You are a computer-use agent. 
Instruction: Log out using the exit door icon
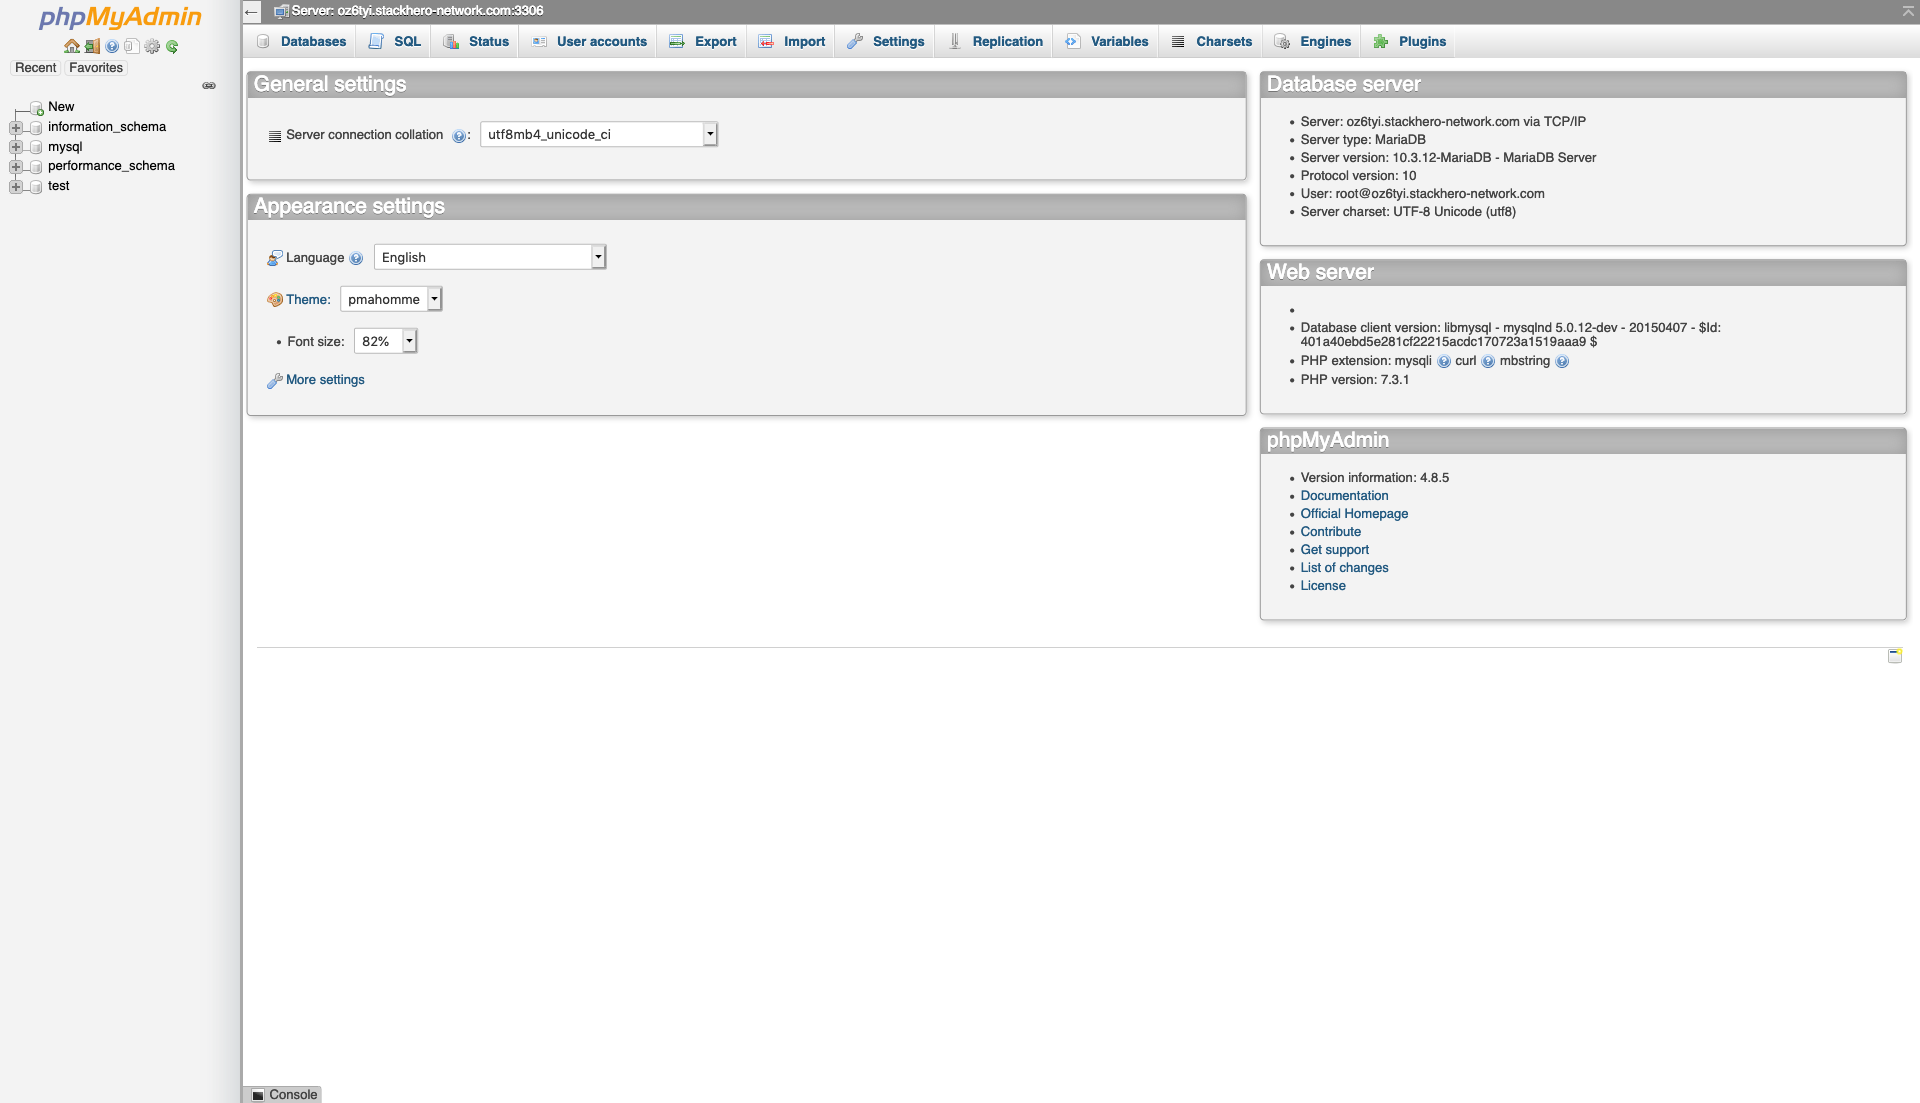(x=91, y=46)
